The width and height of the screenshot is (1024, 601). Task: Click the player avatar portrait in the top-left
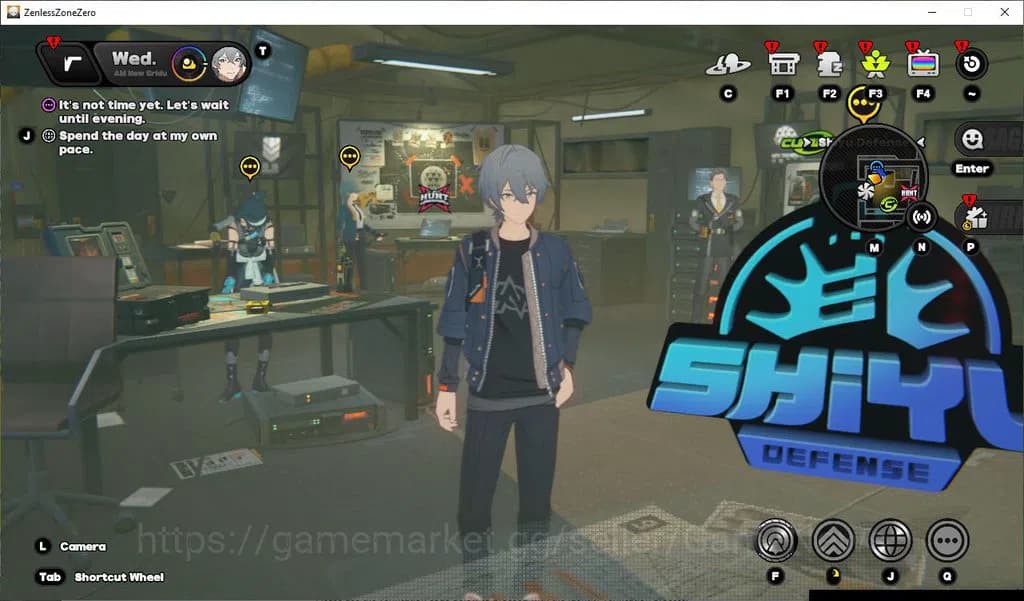(x=229, y=64)
